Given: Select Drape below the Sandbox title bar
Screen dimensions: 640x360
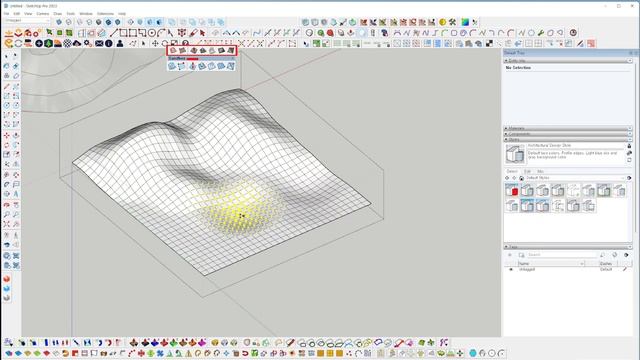Looking at the screenshot, I should 211,66.
